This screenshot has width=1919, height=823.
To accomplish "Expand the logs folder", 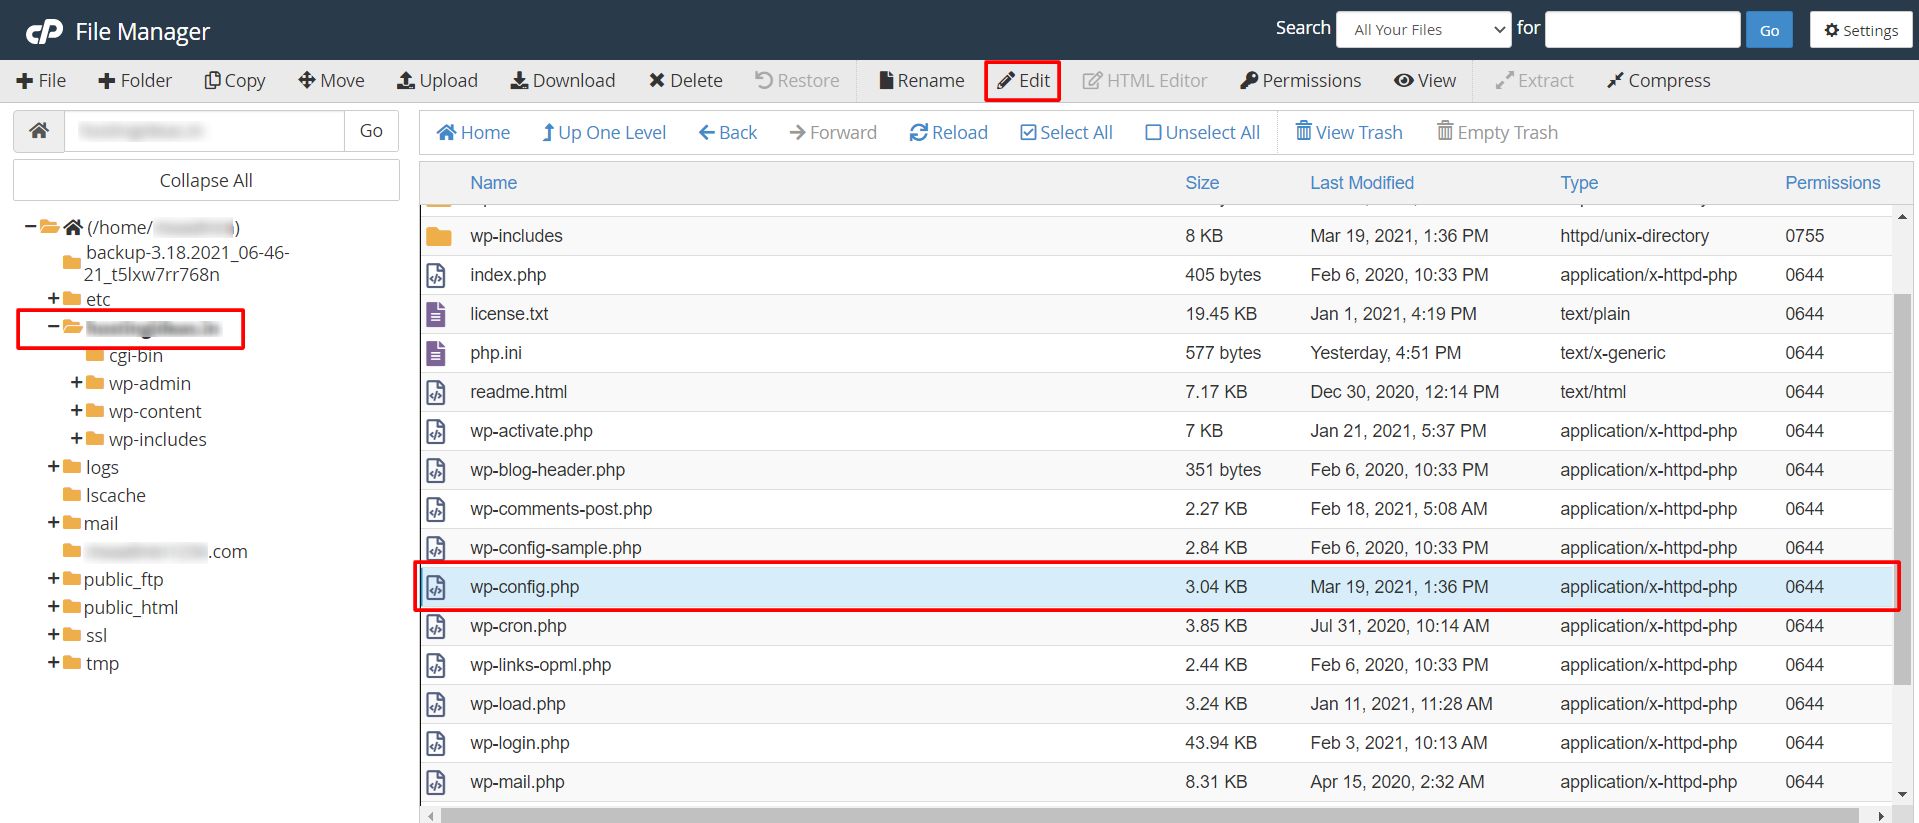I will [x=53, y=466].
